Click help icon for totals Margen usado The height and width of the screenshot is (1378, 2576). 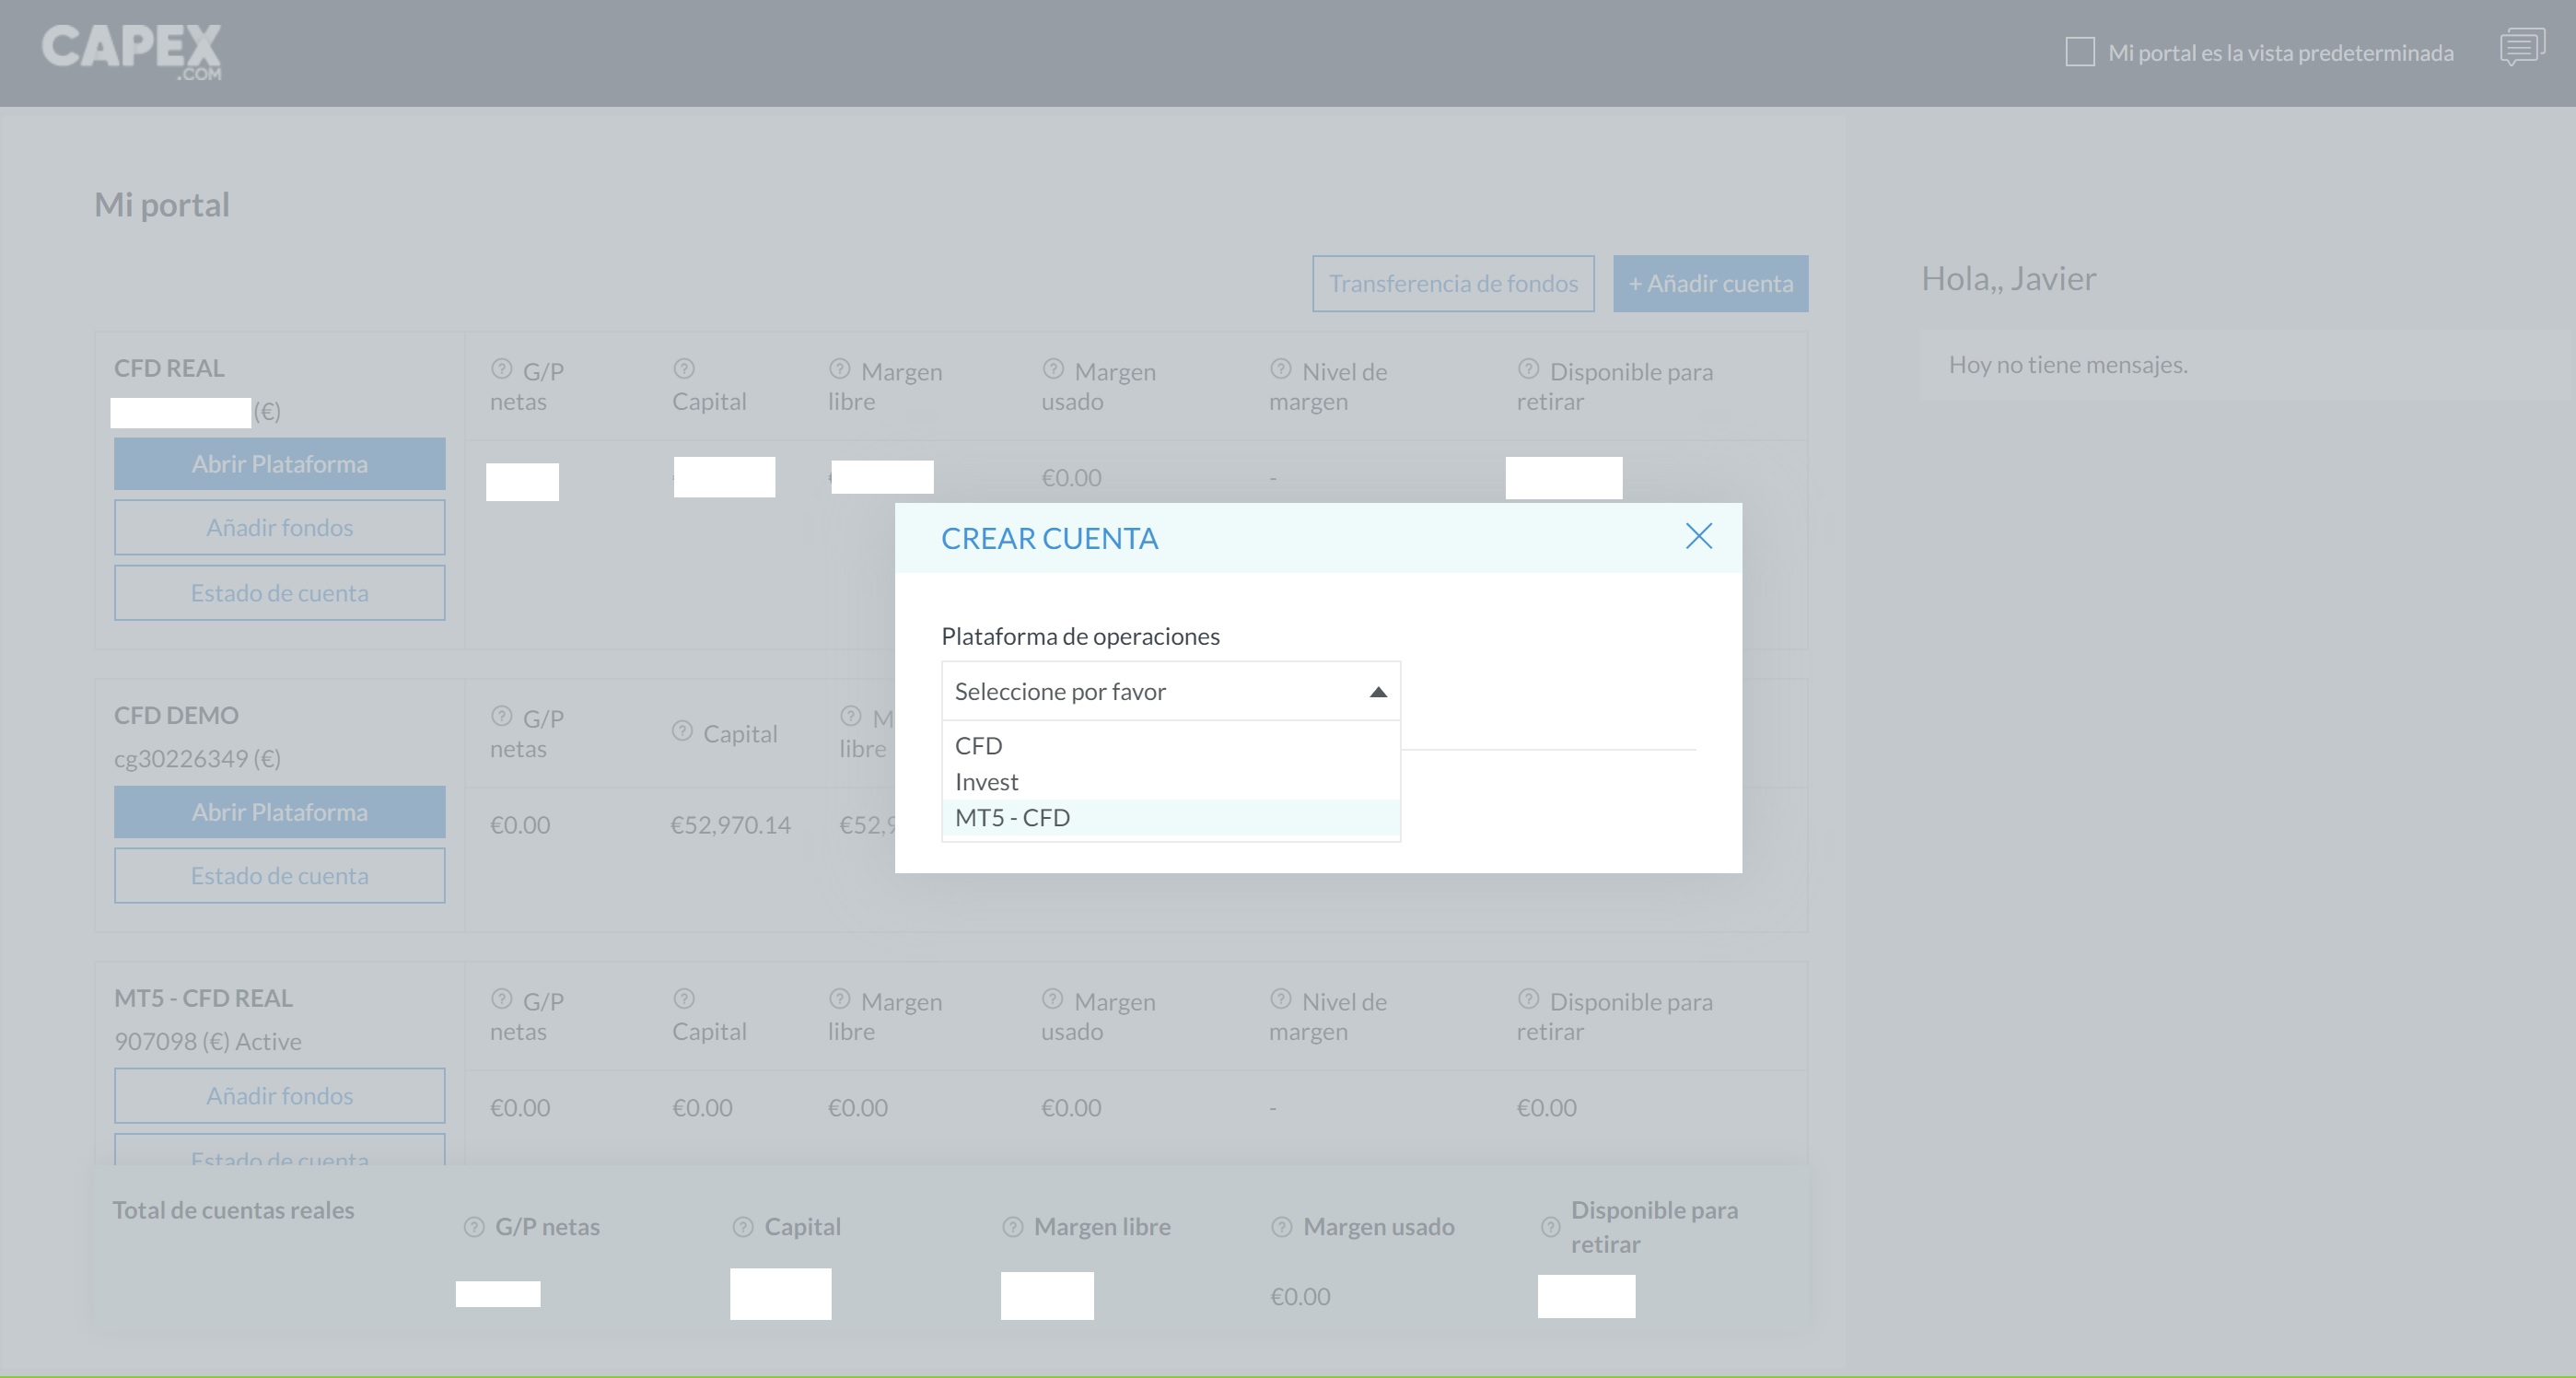[x=1281, y=1227]
